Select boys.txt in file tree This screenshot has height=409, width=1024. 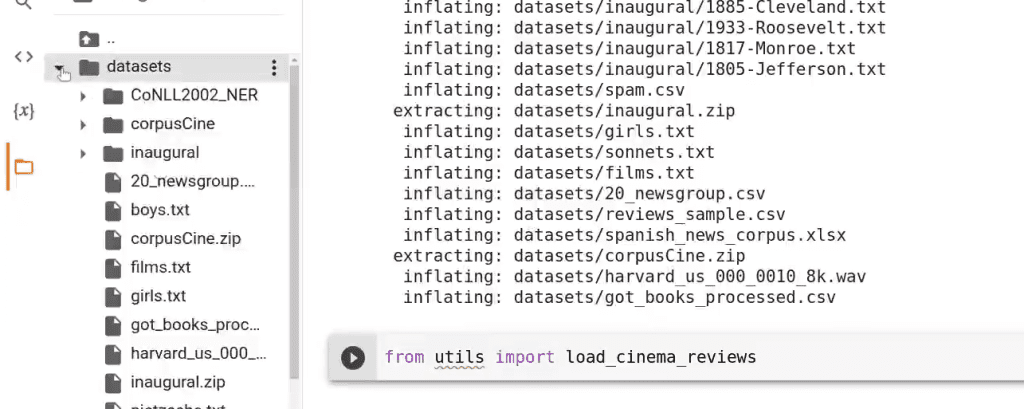click(x=147, y=211)
